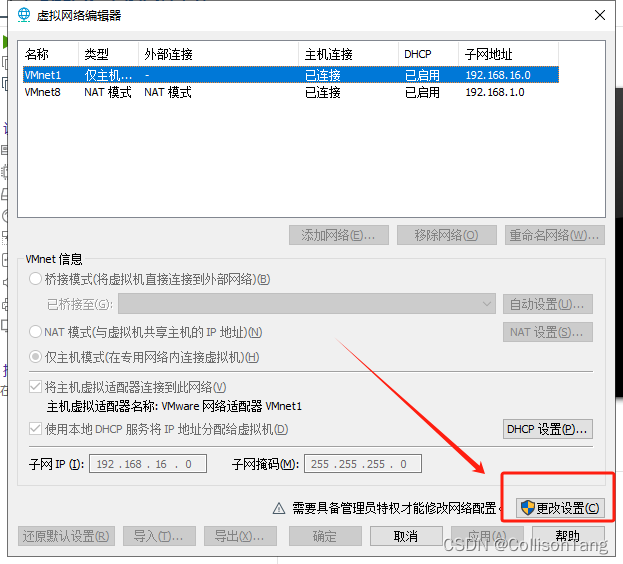The height and width of the screenshot is (564, 623).
Task: Click the 名称 column header
Action: pos(50,54)
